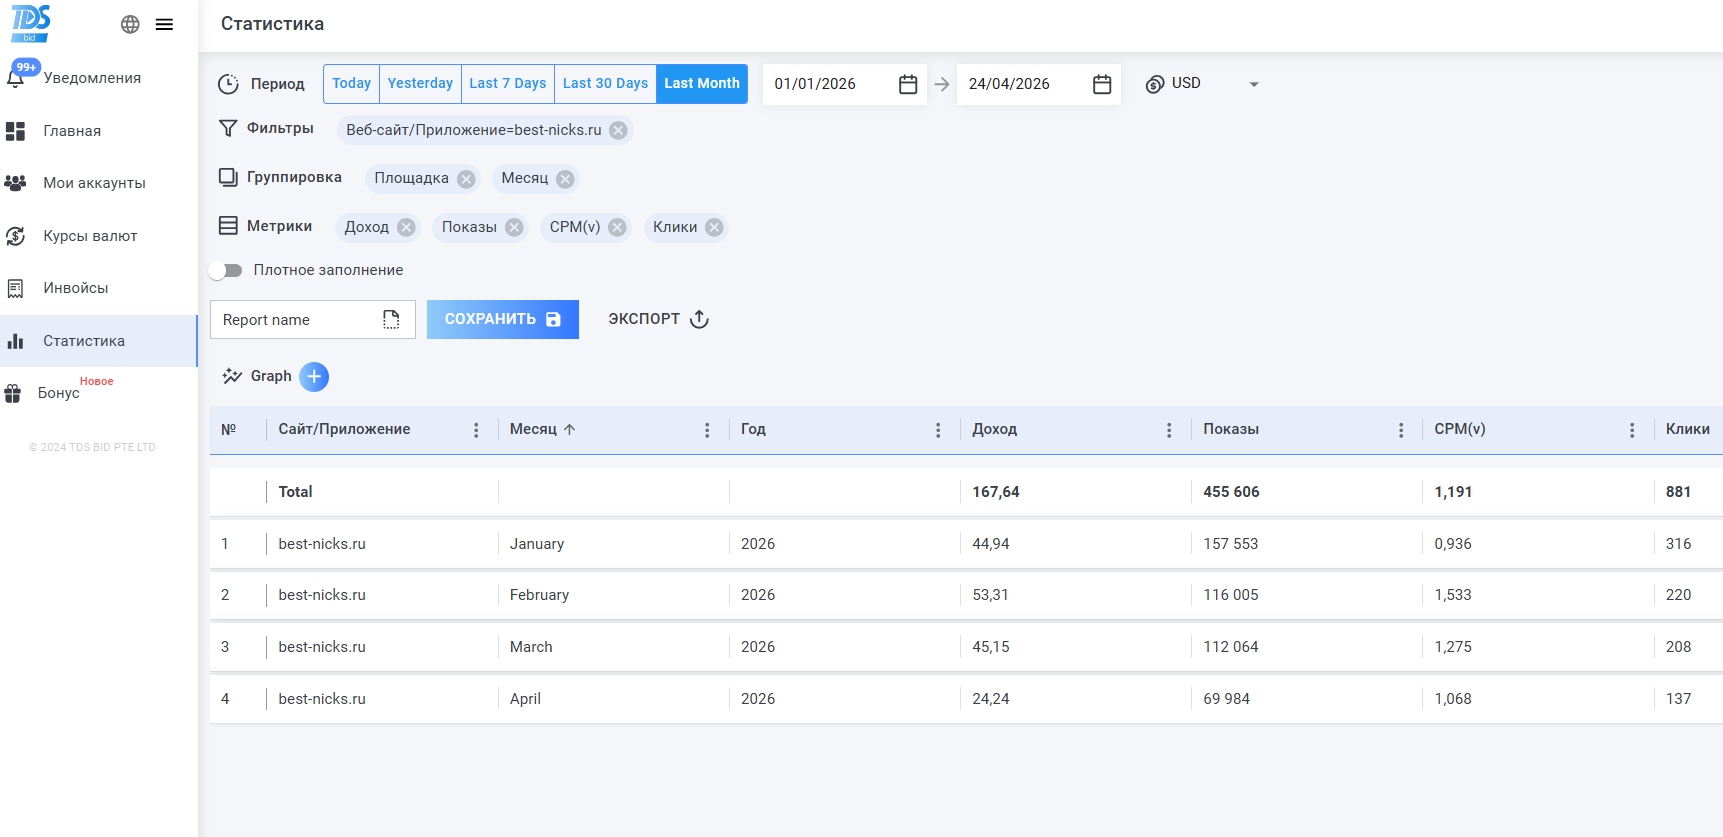Add a new graph with plus button
This screenshot has width=1723, height=837.
pos(314,376)
